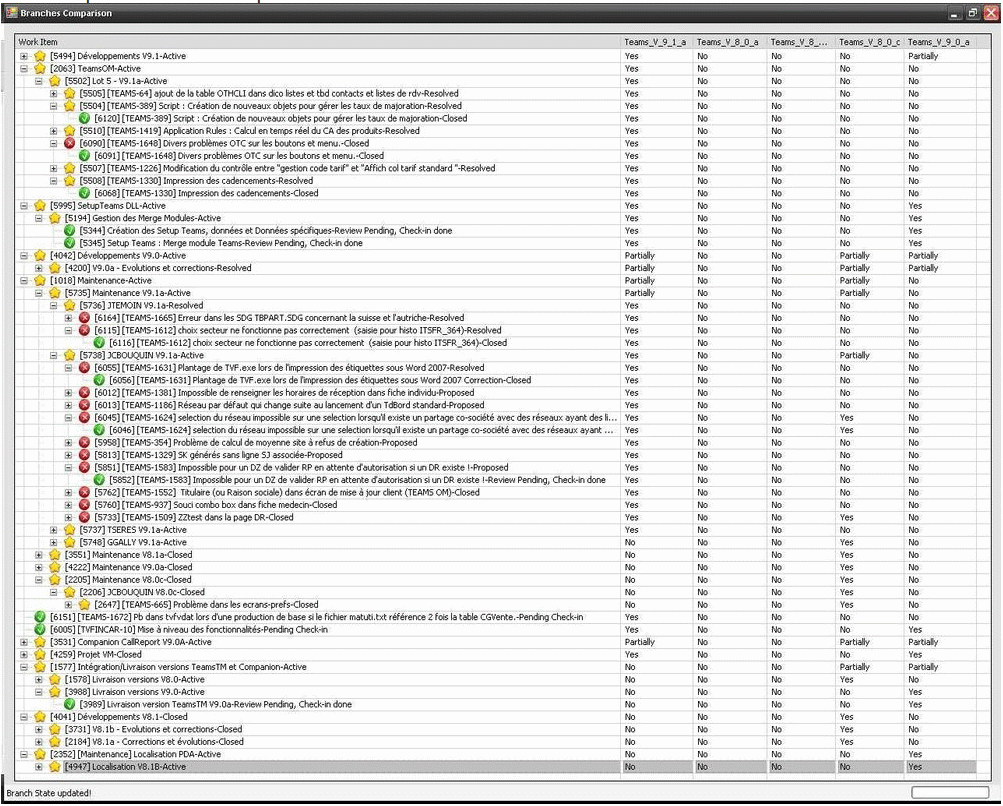Click red bug icon of item [6090]
This screenshot has width=1003, height=806.
[x=70, y=143]
